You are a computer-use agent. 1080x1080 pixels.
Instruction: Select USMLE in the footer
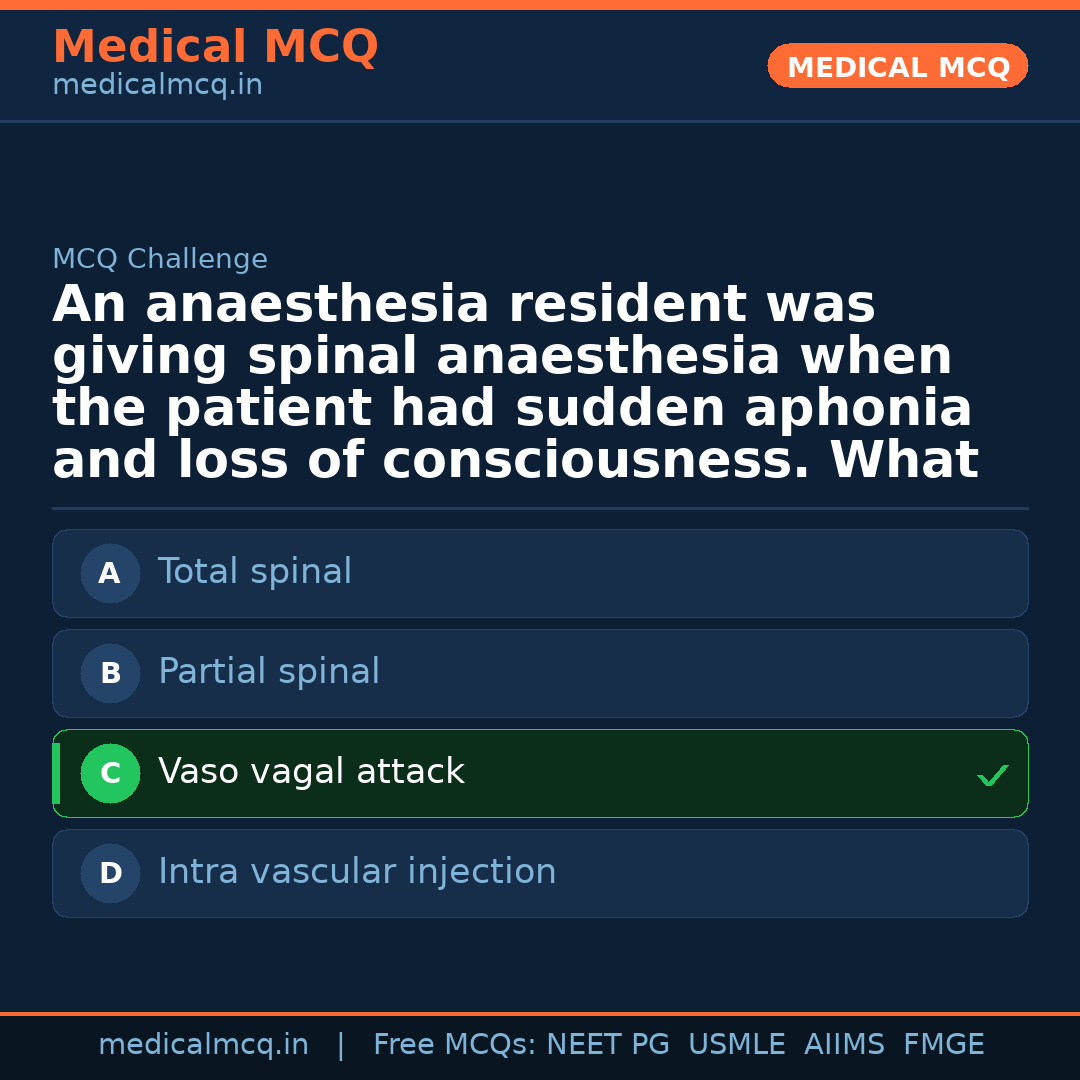tap(736, 1045)
